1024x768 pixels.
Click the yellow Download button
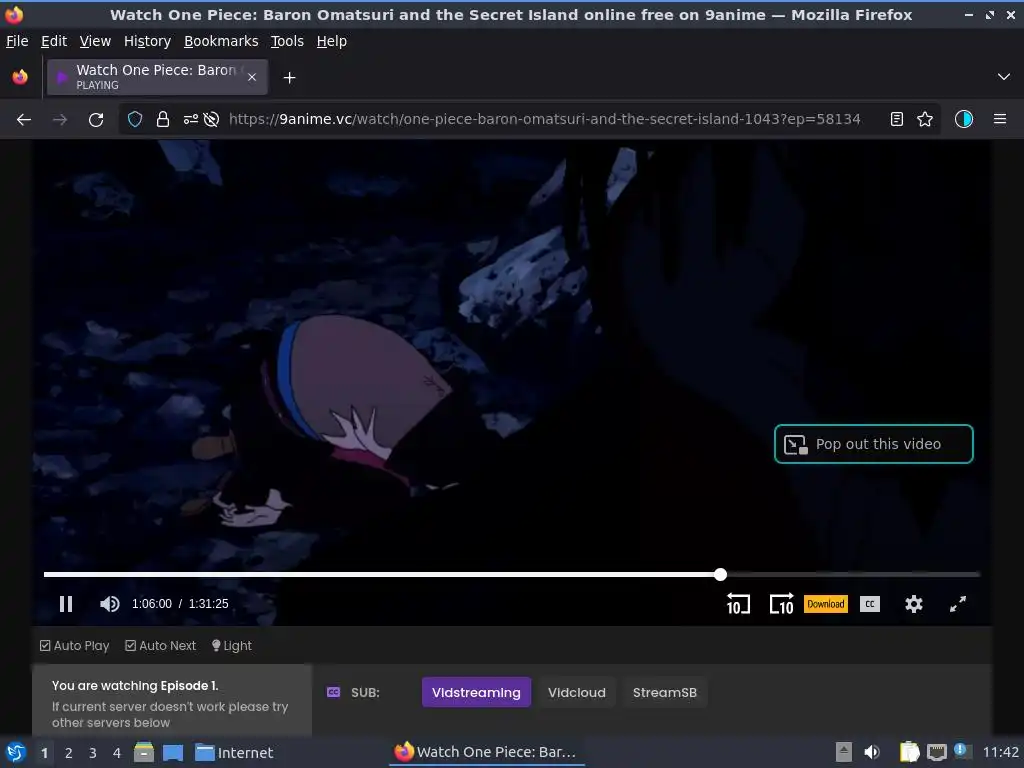825,604
